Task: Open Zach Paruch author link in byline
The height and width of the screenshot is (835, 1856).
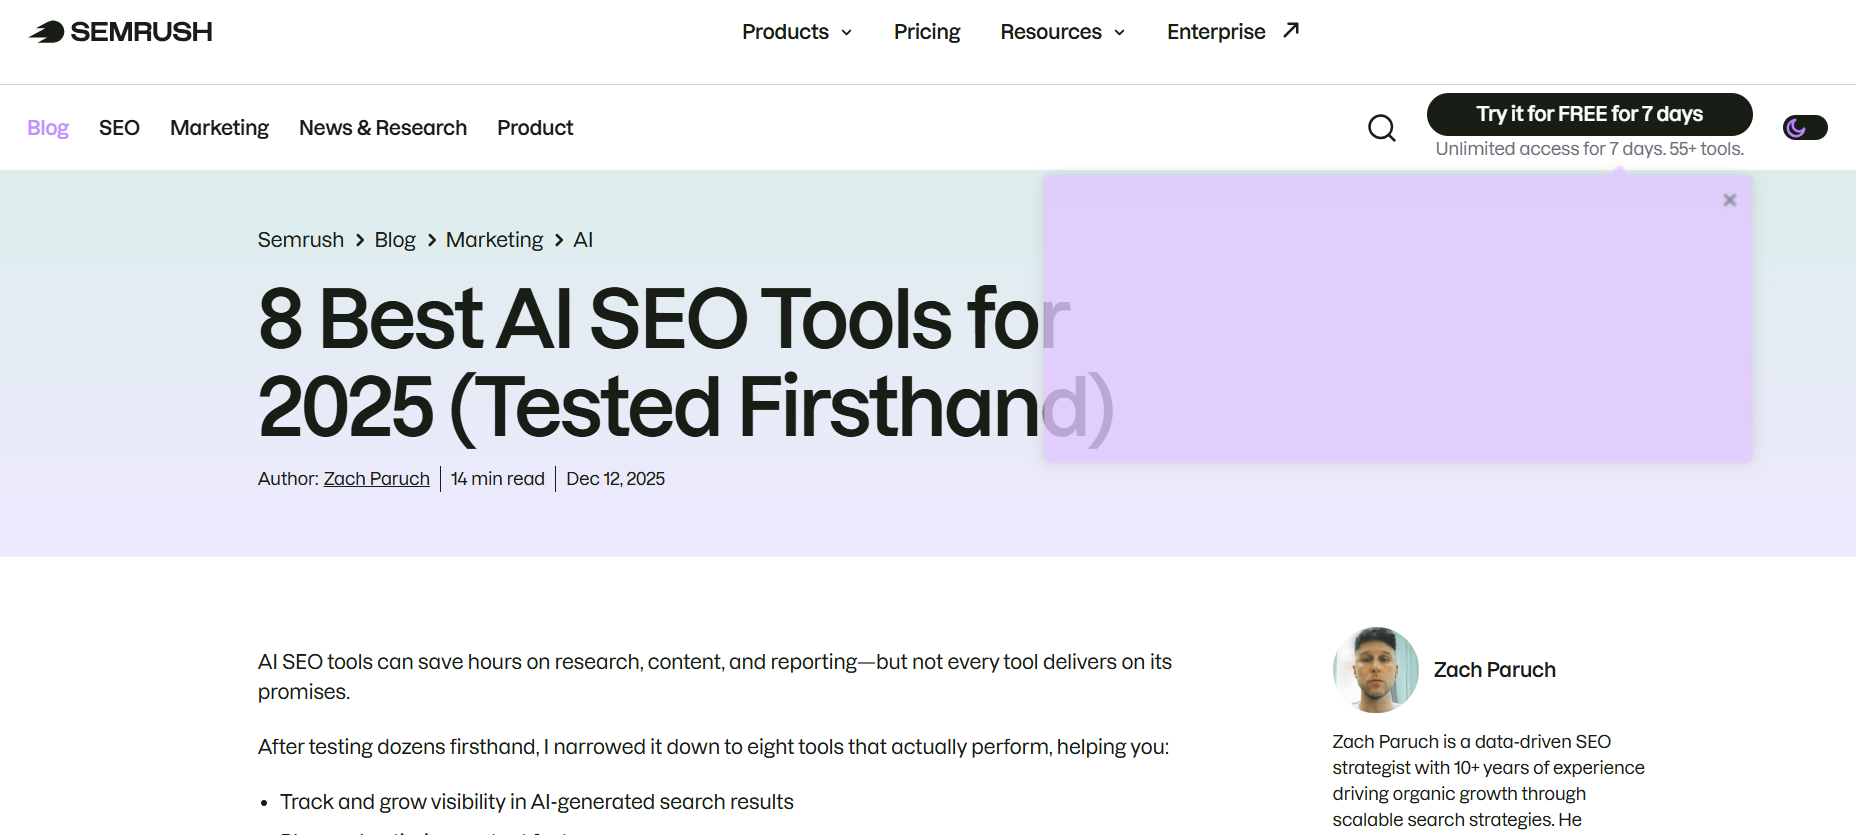Action: tap(376, 479)
